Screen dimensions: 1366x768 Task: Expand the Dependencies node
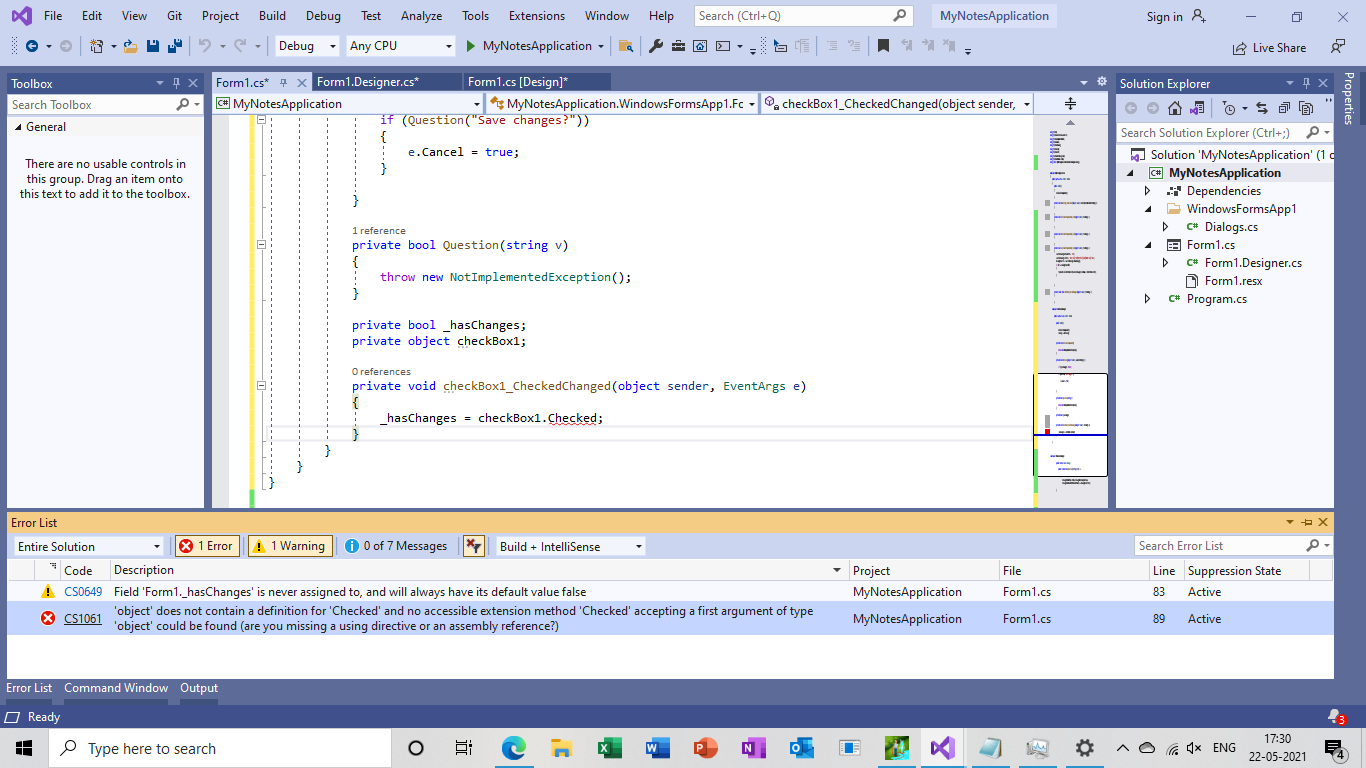pos(1148,191)
